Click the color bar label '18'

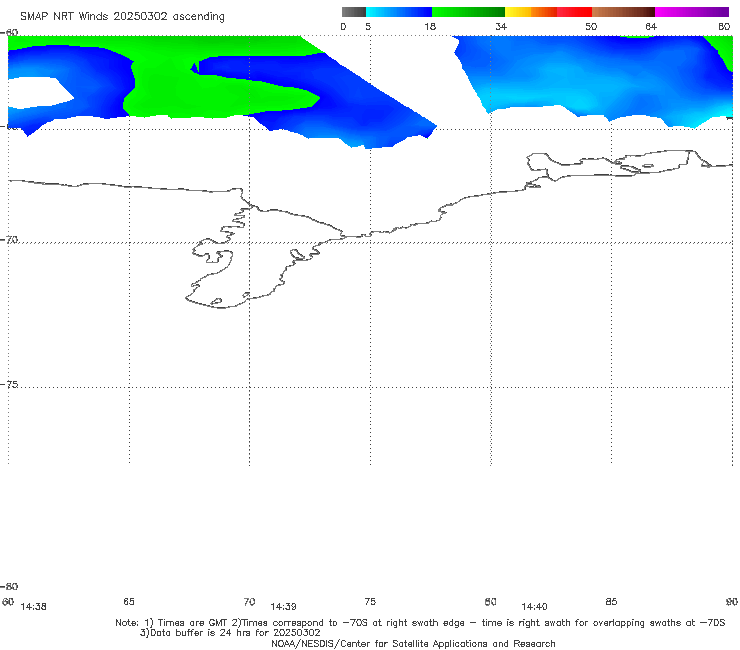click(430, 27)
